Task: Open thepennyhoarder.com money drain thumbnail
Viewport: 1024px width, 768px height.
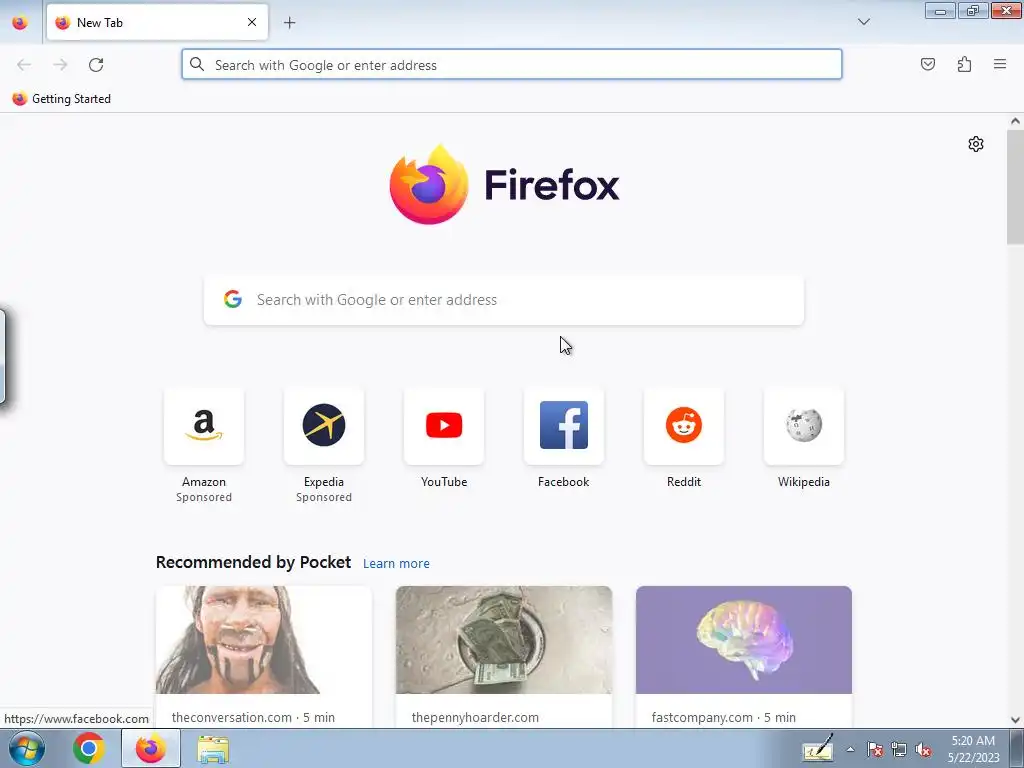Action: click(504, 640)
